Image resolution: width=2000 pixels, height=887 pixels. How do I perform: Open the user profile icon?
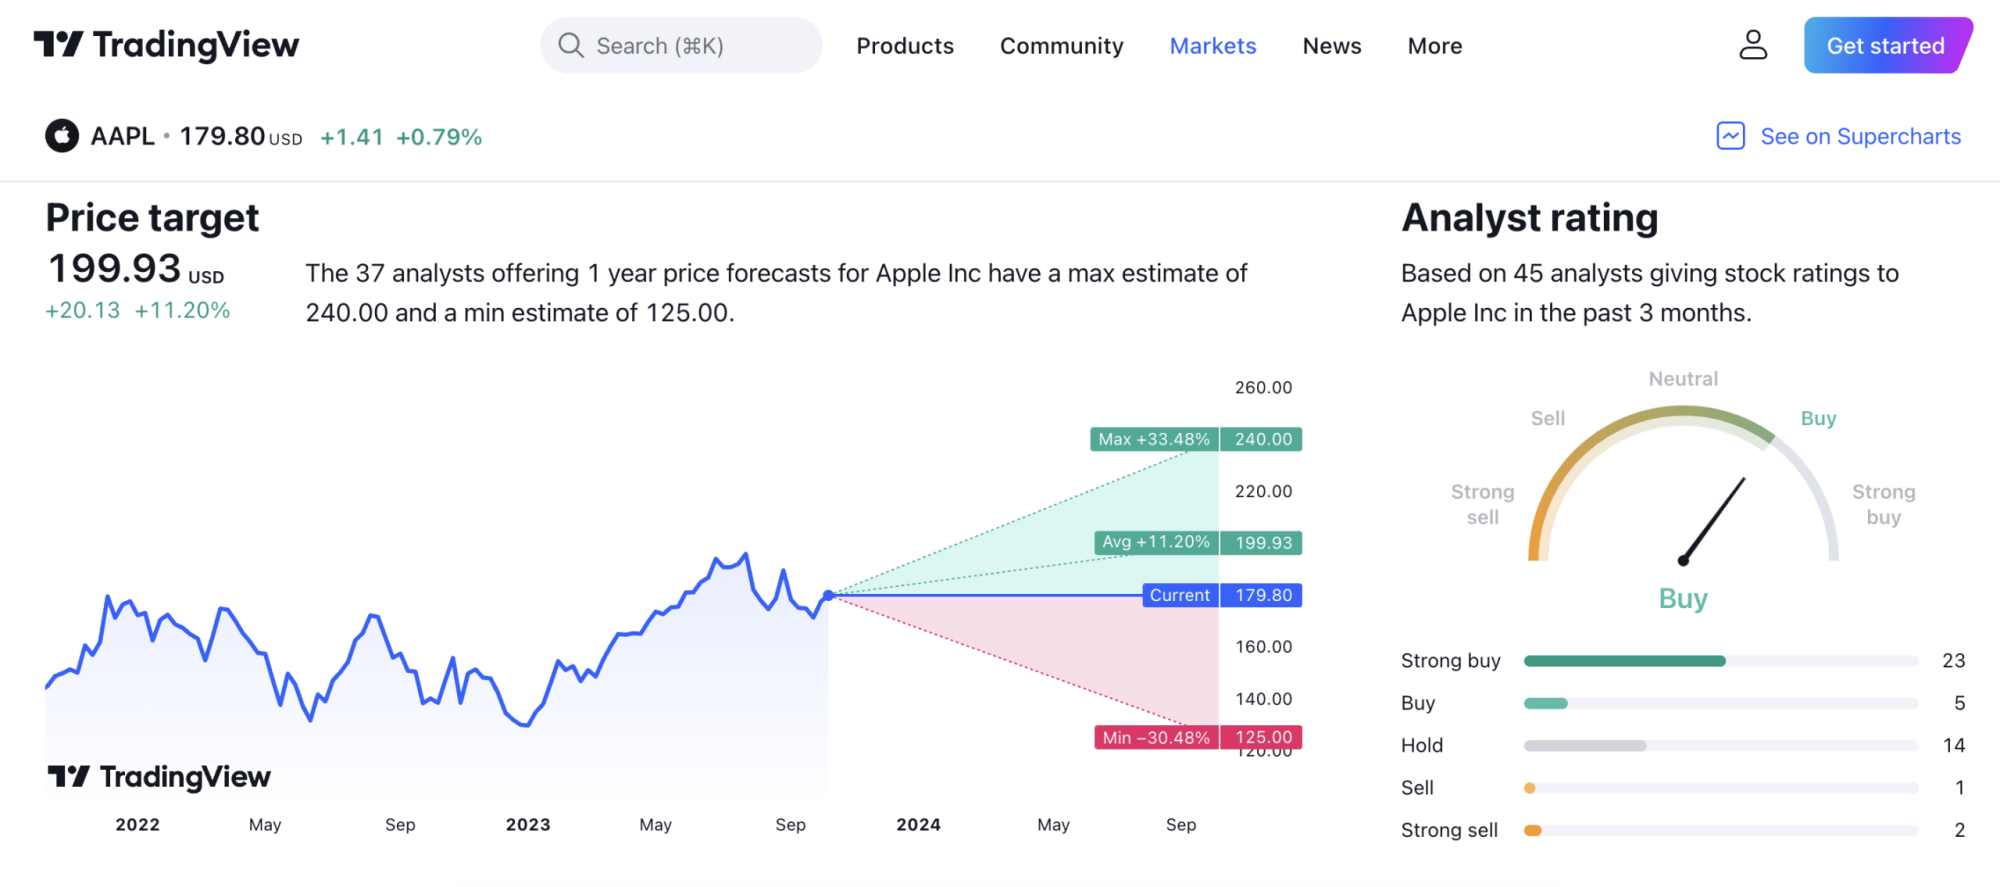pos(1752,45)
